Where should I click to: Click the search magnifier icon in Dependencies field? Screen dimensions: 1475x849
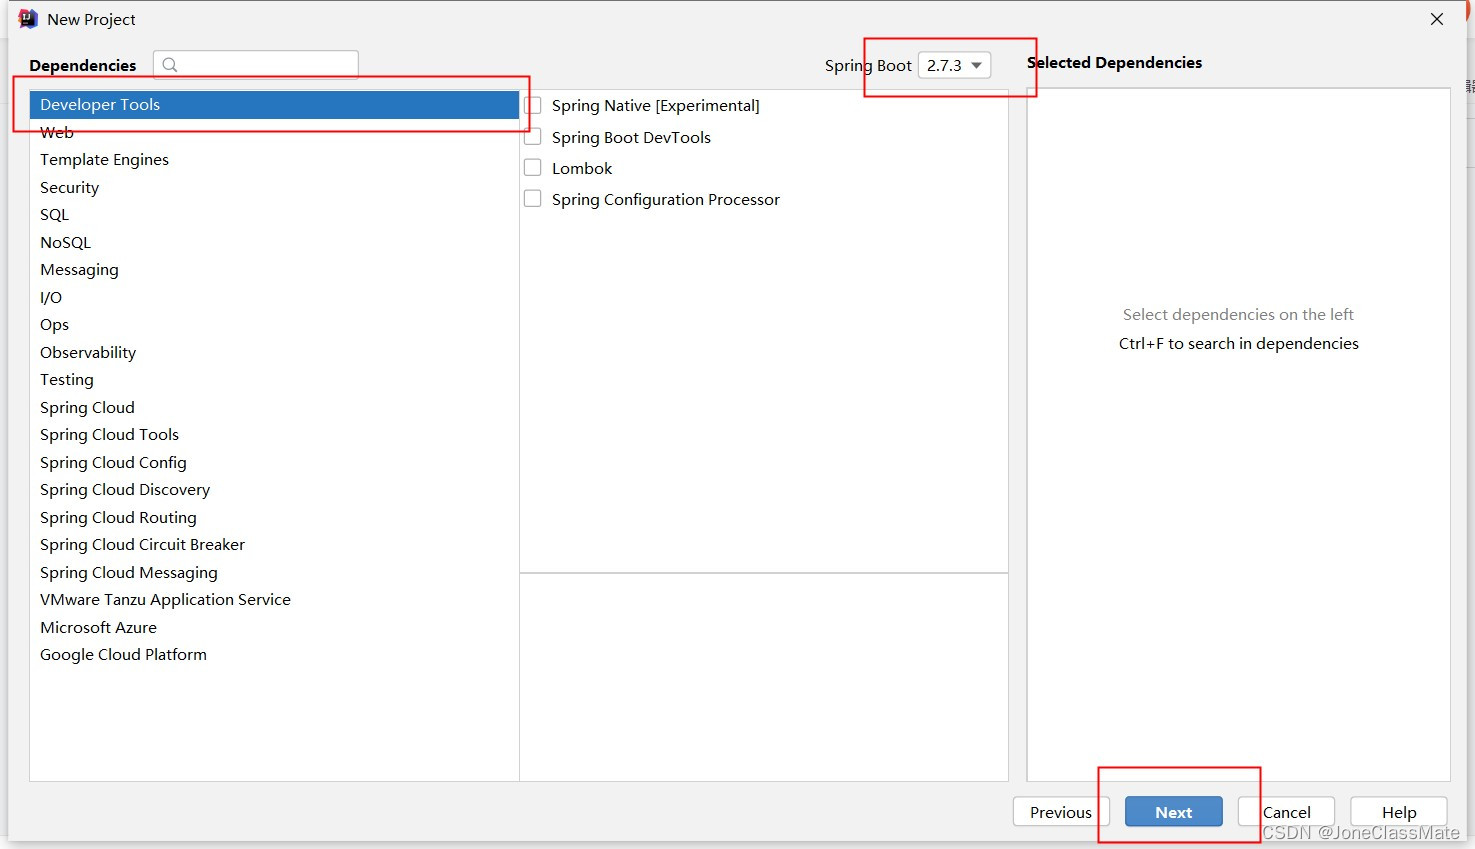point(170,65)
